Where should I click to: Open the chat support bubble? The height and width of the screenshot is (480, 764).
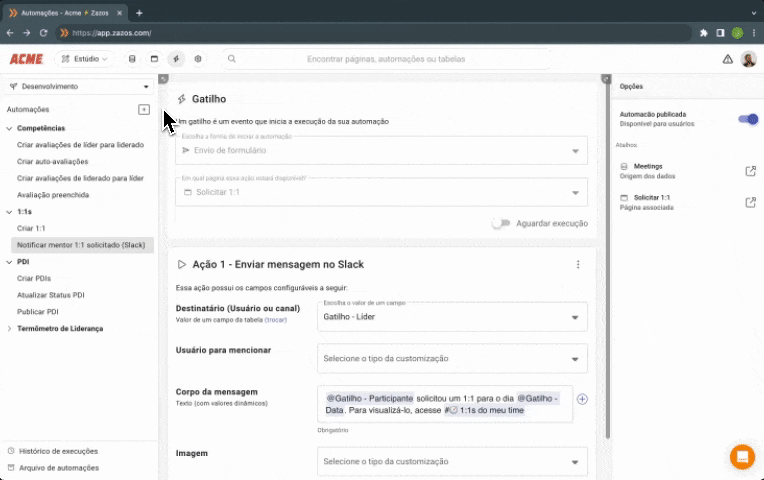pyautogui.click(x=742, y=457)
